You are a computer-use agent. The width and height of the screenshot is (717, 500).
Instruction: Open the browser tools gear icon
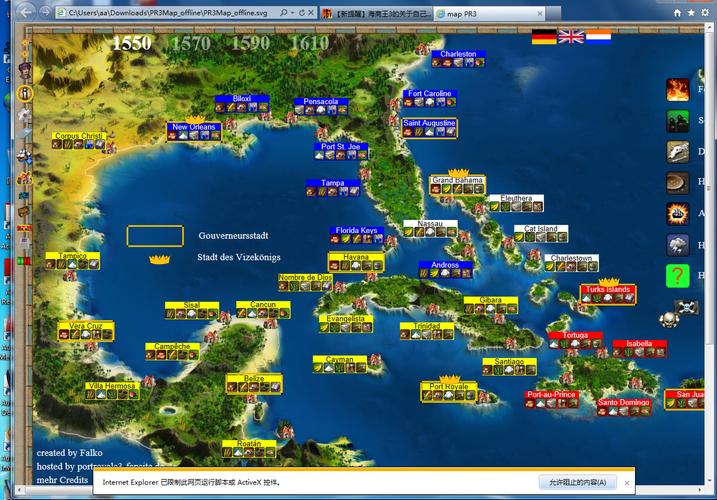pyautogui.click(x=705, y=13)
